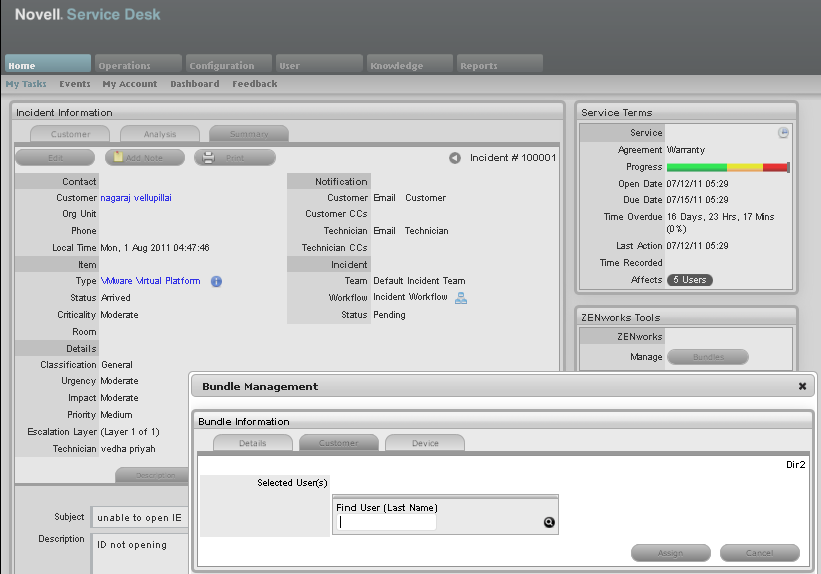Open customer link nagaraj vellupillai
Image resolution: width=821 pixels, height=574 pixels.
pyautogui.click(x=143, y=198)
